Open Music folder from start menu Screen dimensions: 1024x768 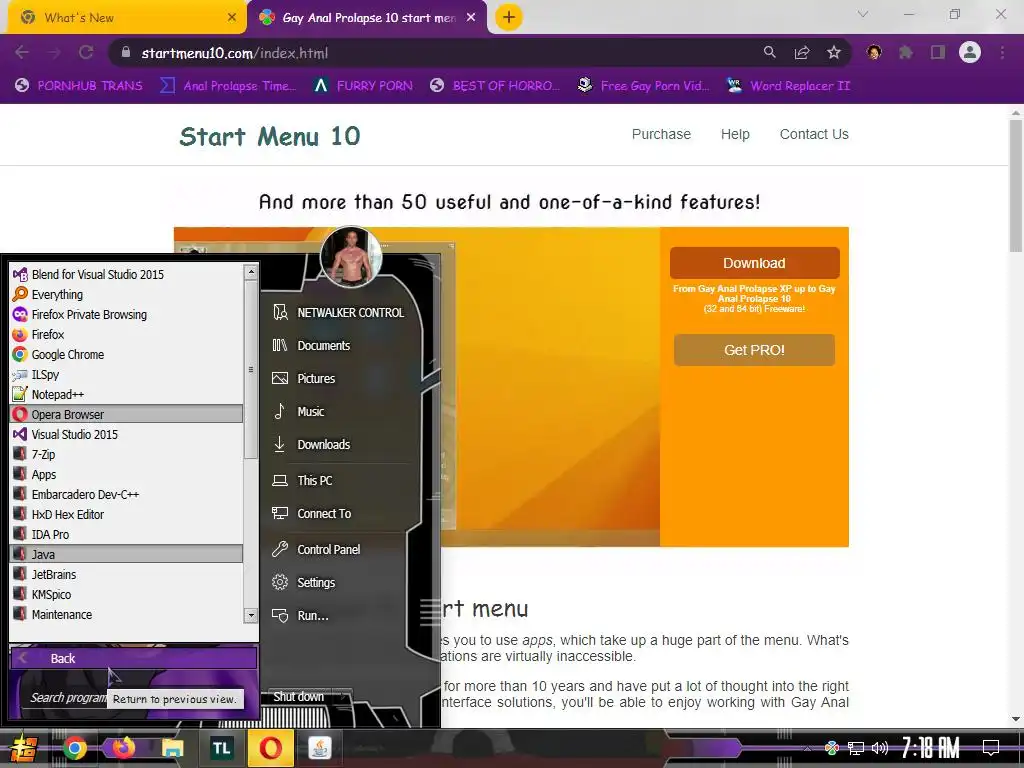point(298,411)
